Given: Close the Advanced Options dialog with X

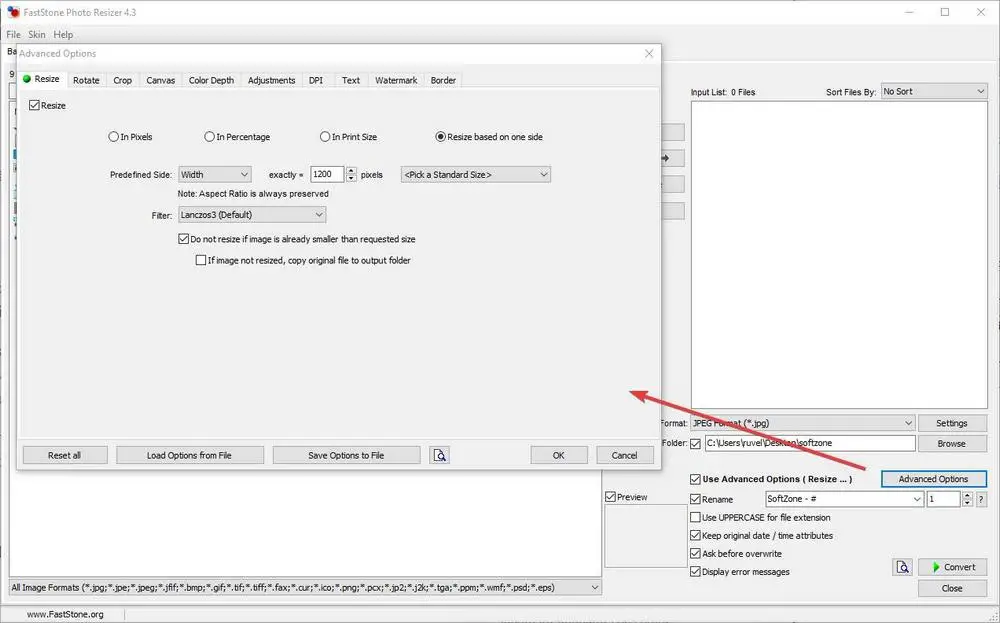Looking at the screenshot, I should coord(649,54).
